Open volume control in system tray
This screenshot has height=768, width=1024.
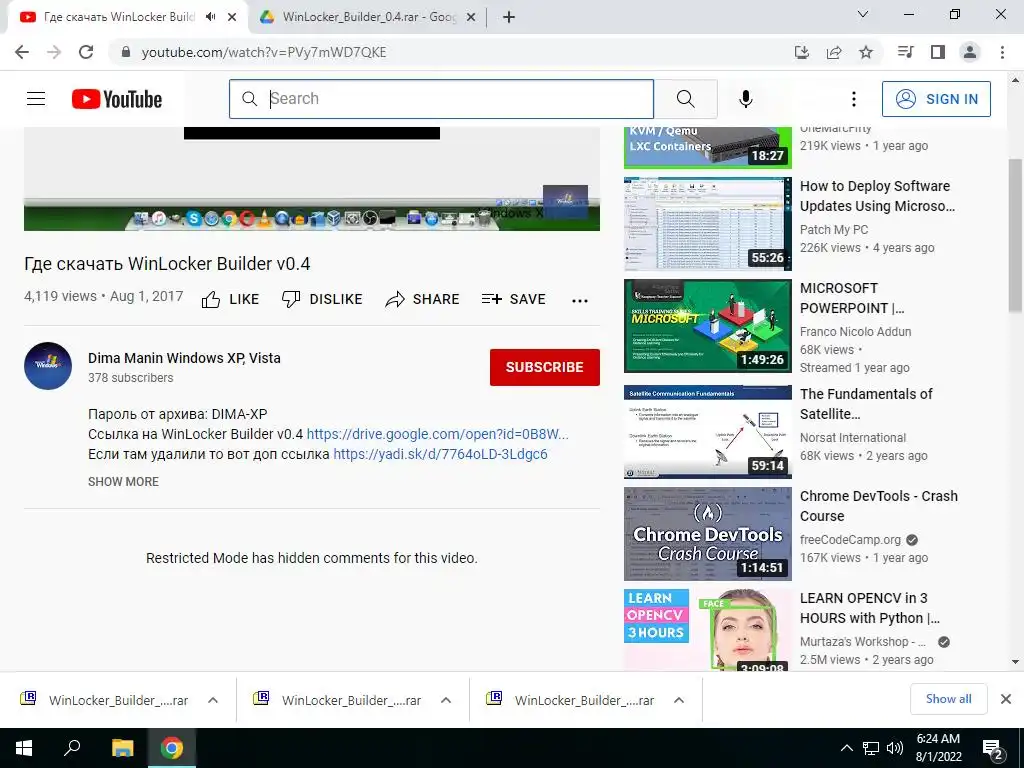(x=895, y=748)
